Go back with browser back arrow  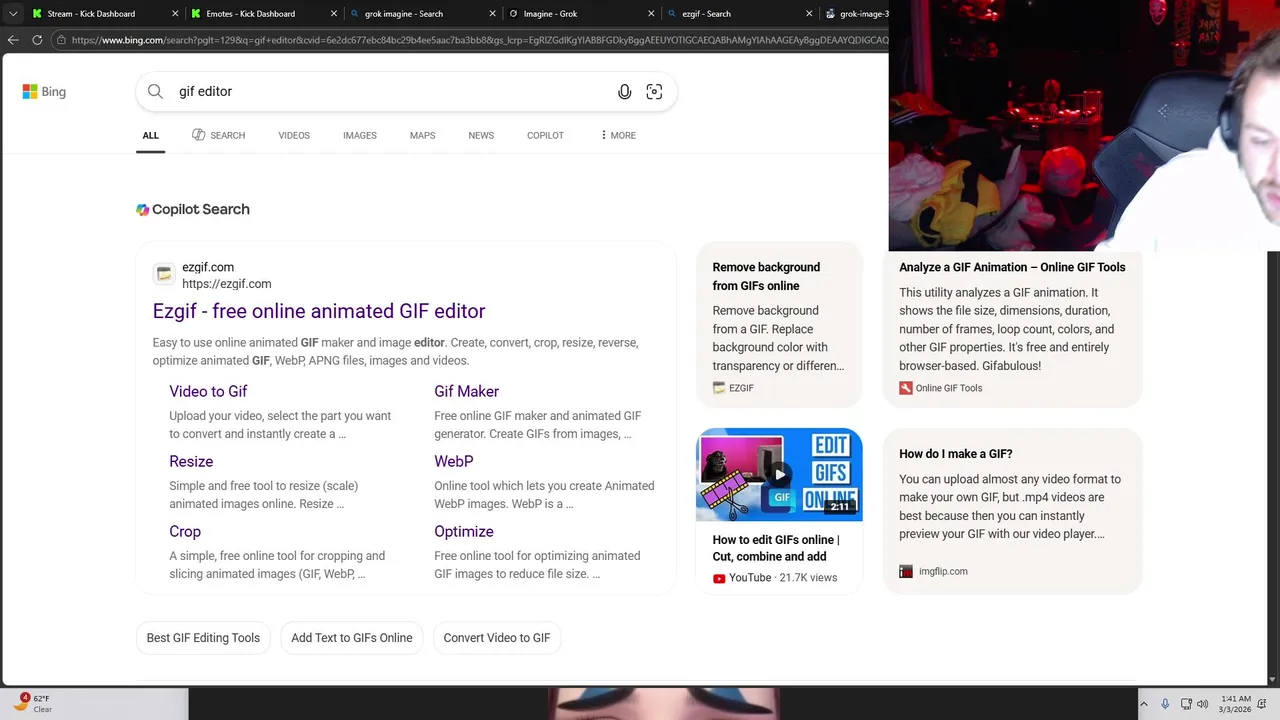tap(13, 40)
